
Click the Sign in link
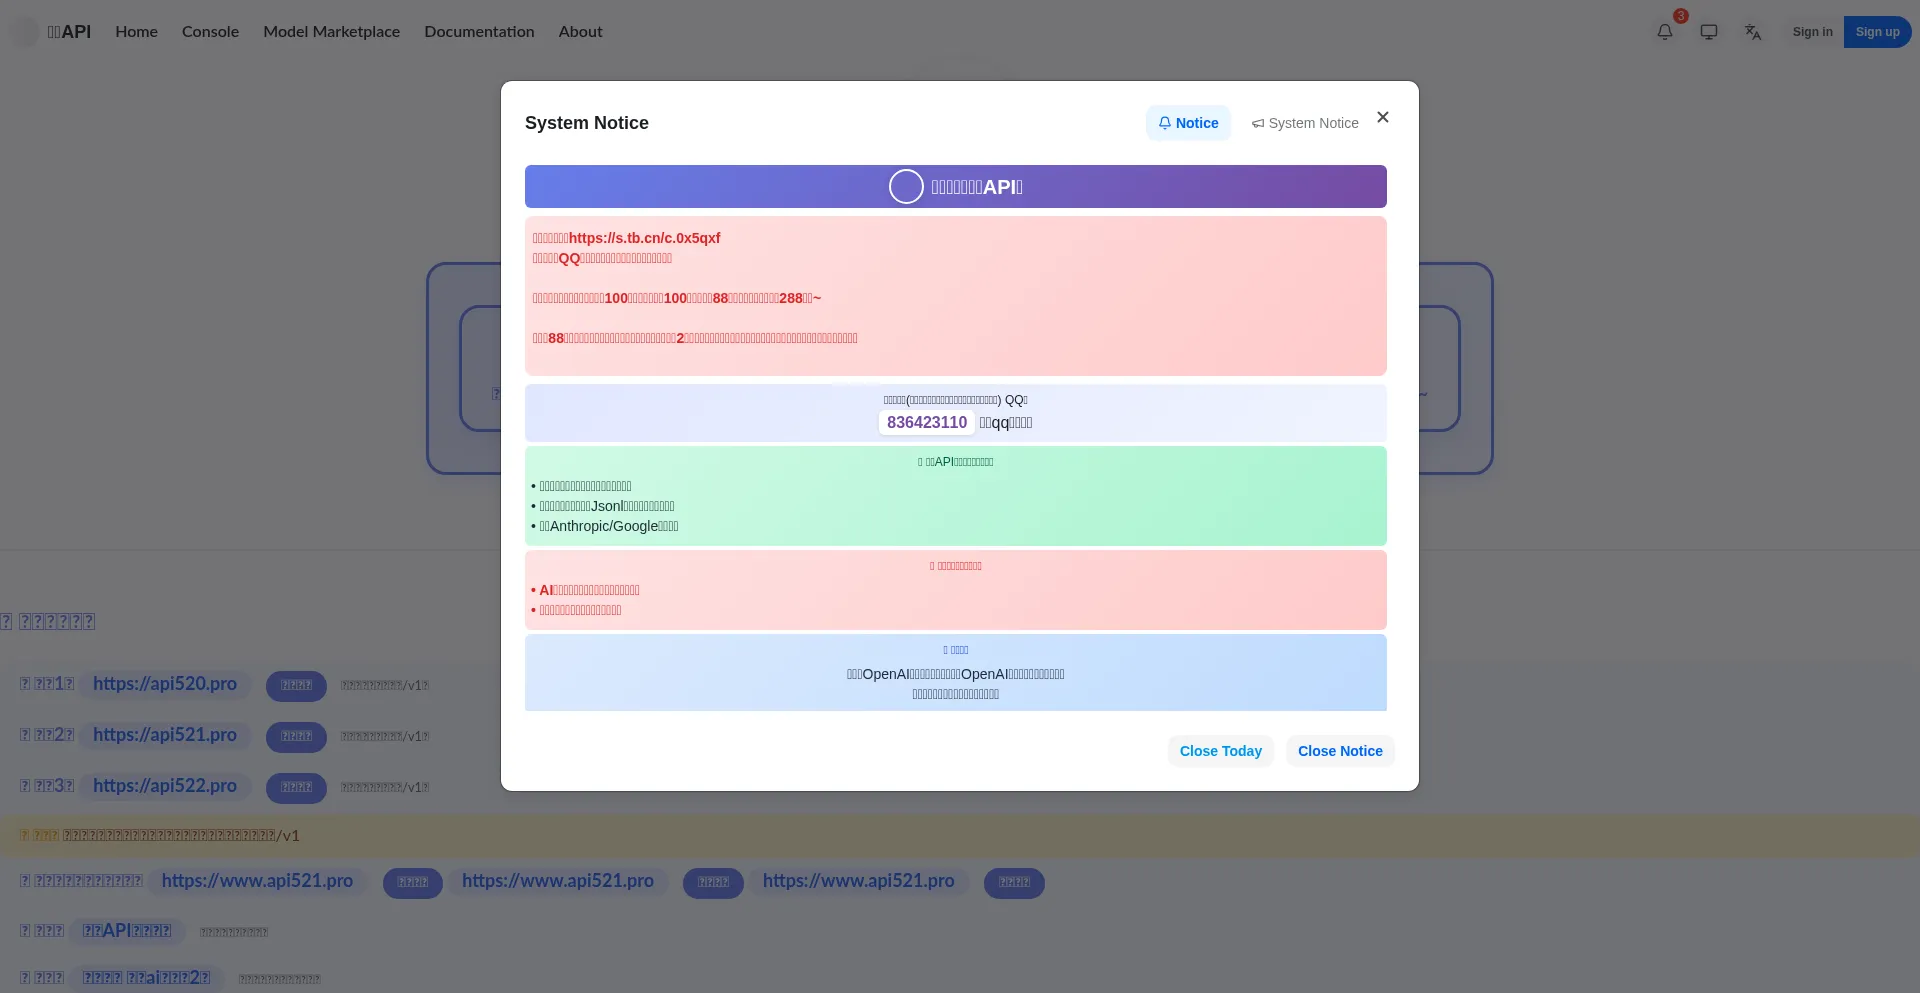[x=1812, y=31]
